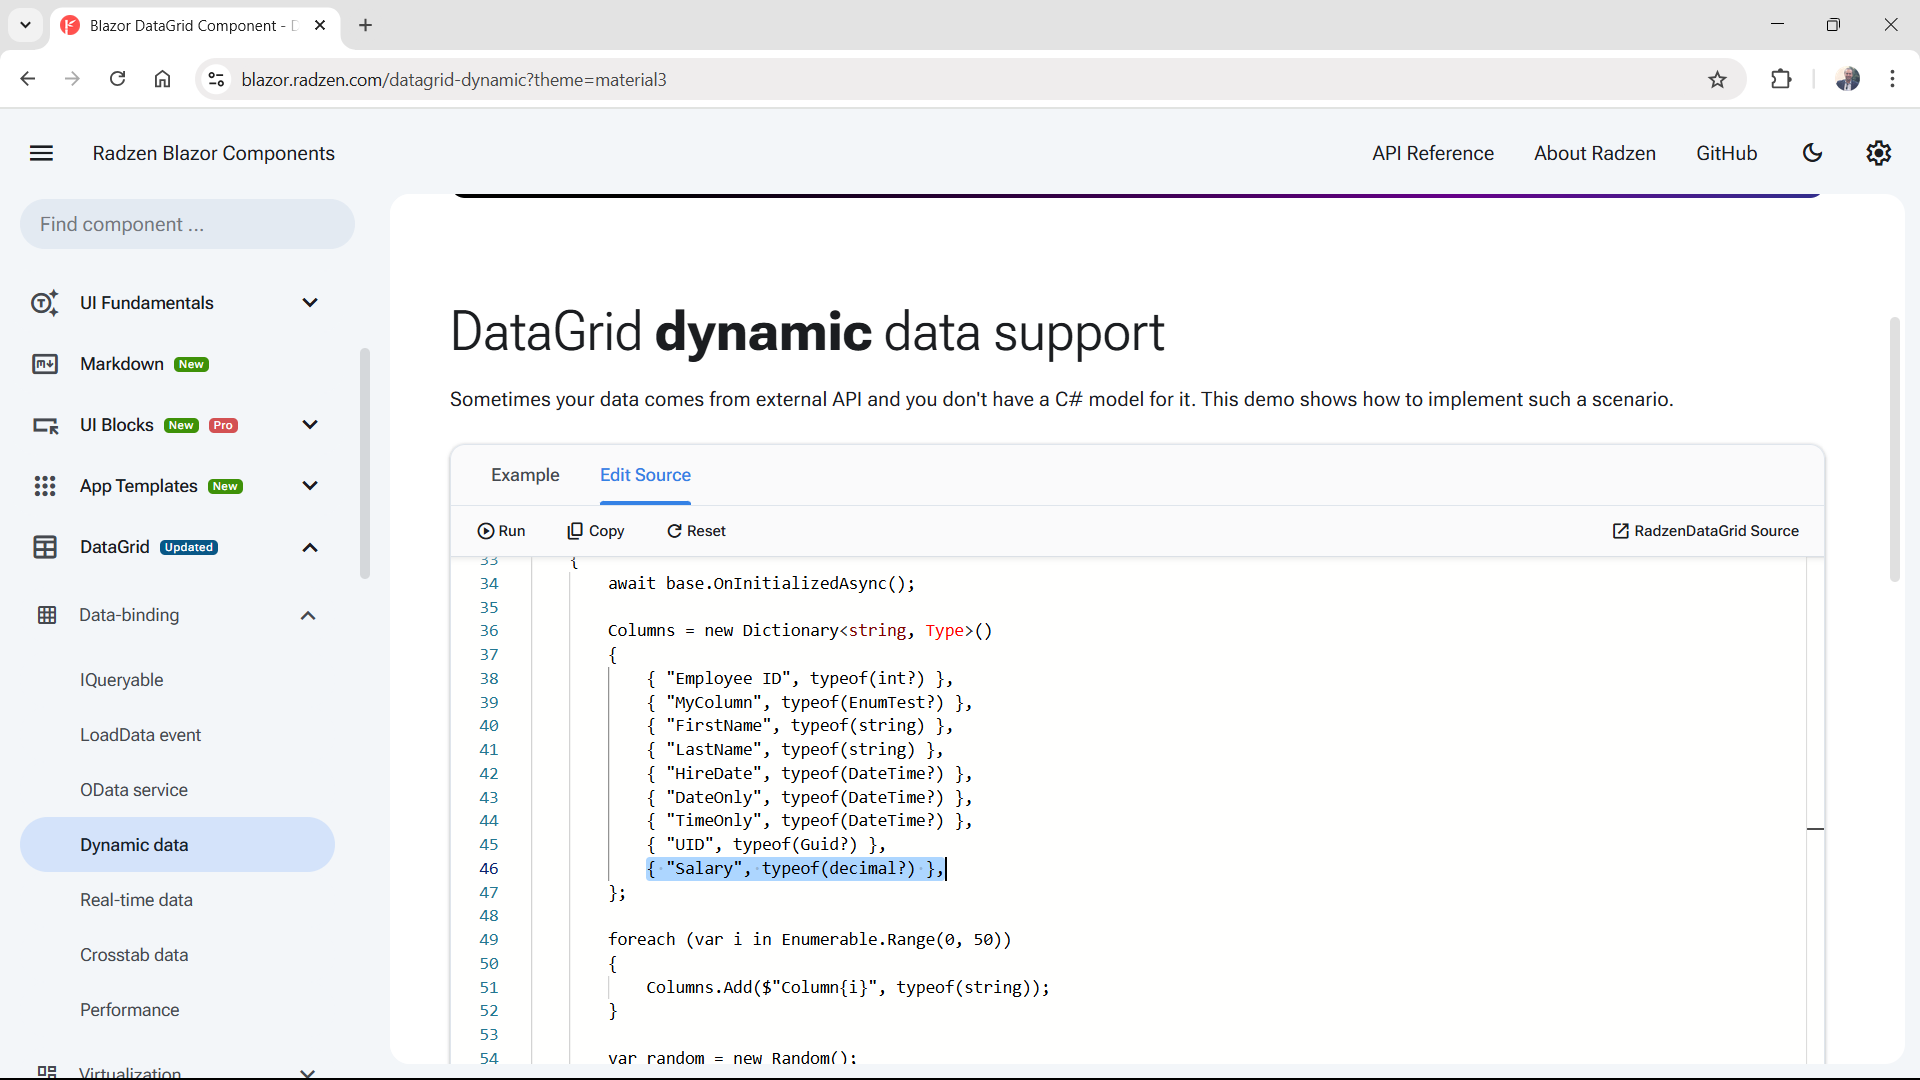Viewport: 1920px width, 1080px height.
Task: Click the external link icon beside RadzenDataGrid Source
Action: (x=1620, y=531)
